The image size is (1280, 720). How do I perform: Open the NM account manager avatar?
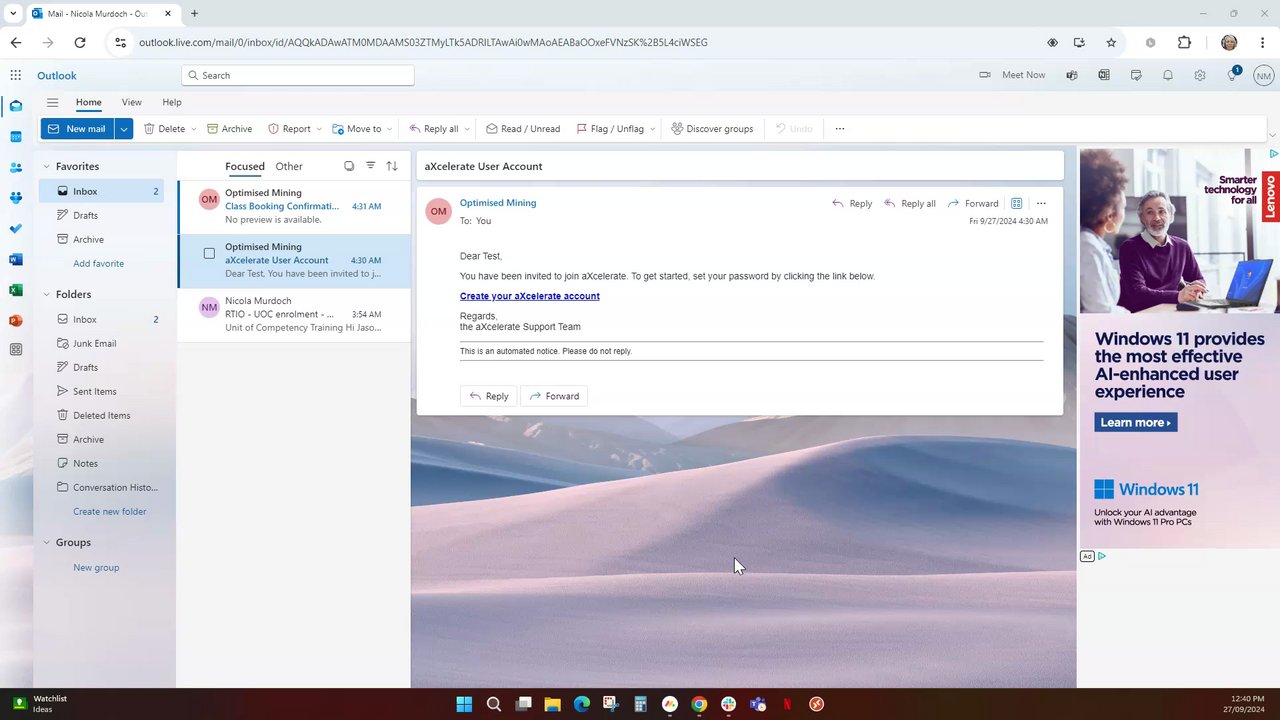tap(1264, 76)
